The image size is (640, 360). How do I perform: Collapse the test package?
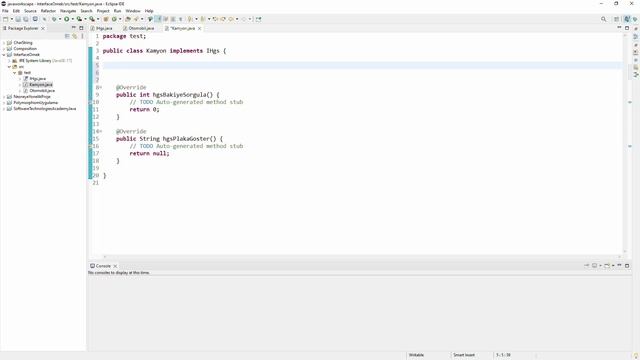point(15,73)
